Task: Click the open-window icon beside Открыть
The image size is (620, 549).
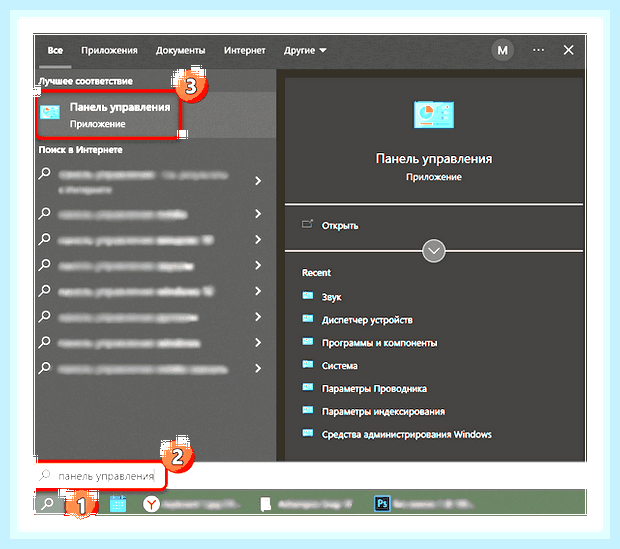Action: click(307, 224)
